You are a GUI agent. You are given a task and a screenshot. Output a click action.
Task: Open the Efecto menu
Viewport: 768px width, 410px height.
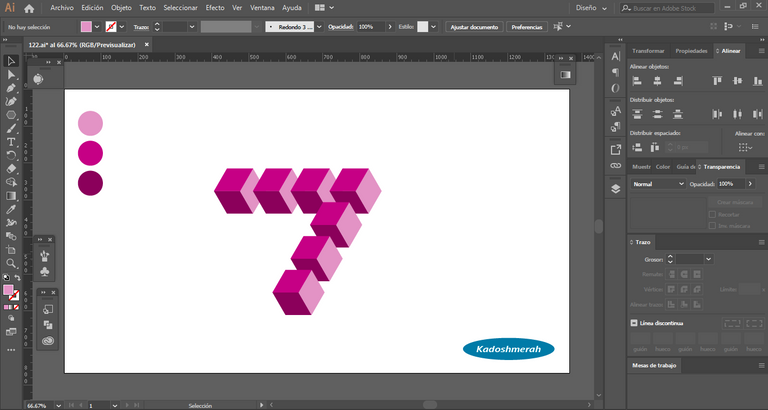(x=215, y=7)
